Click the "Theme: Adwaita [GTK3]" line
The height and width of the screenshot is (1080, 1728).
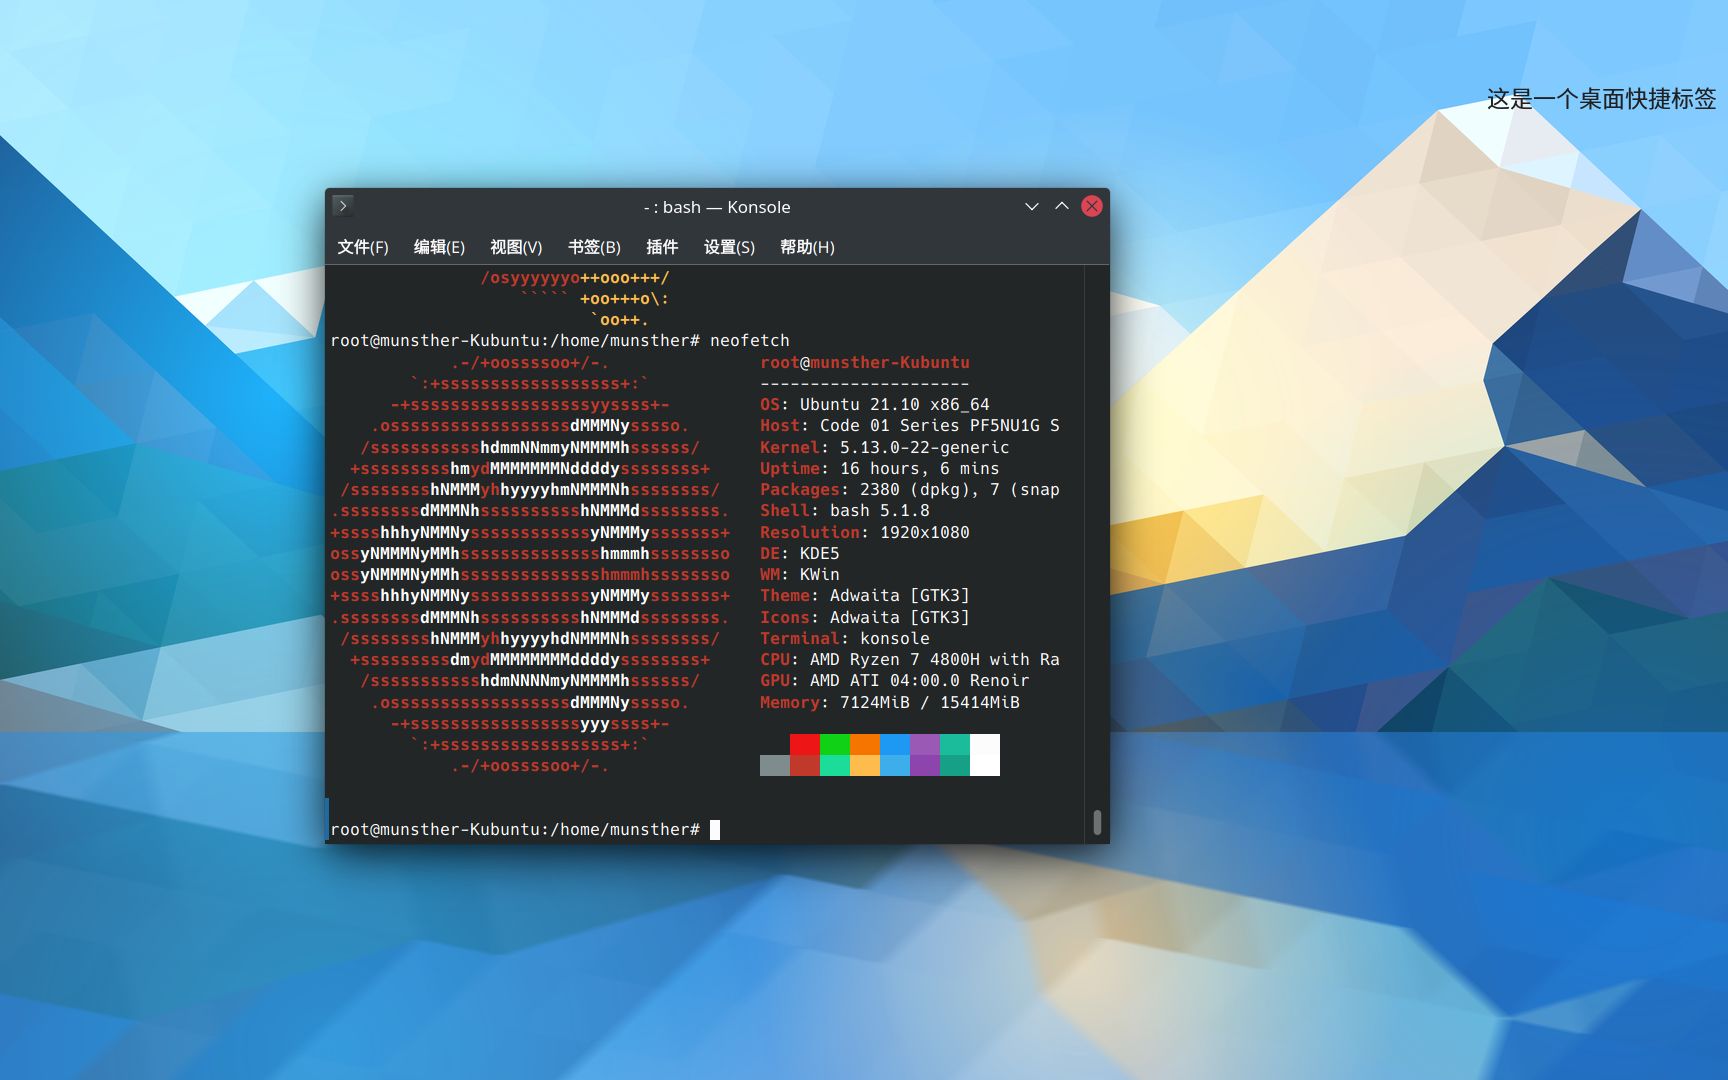click(x=865, y=596)
